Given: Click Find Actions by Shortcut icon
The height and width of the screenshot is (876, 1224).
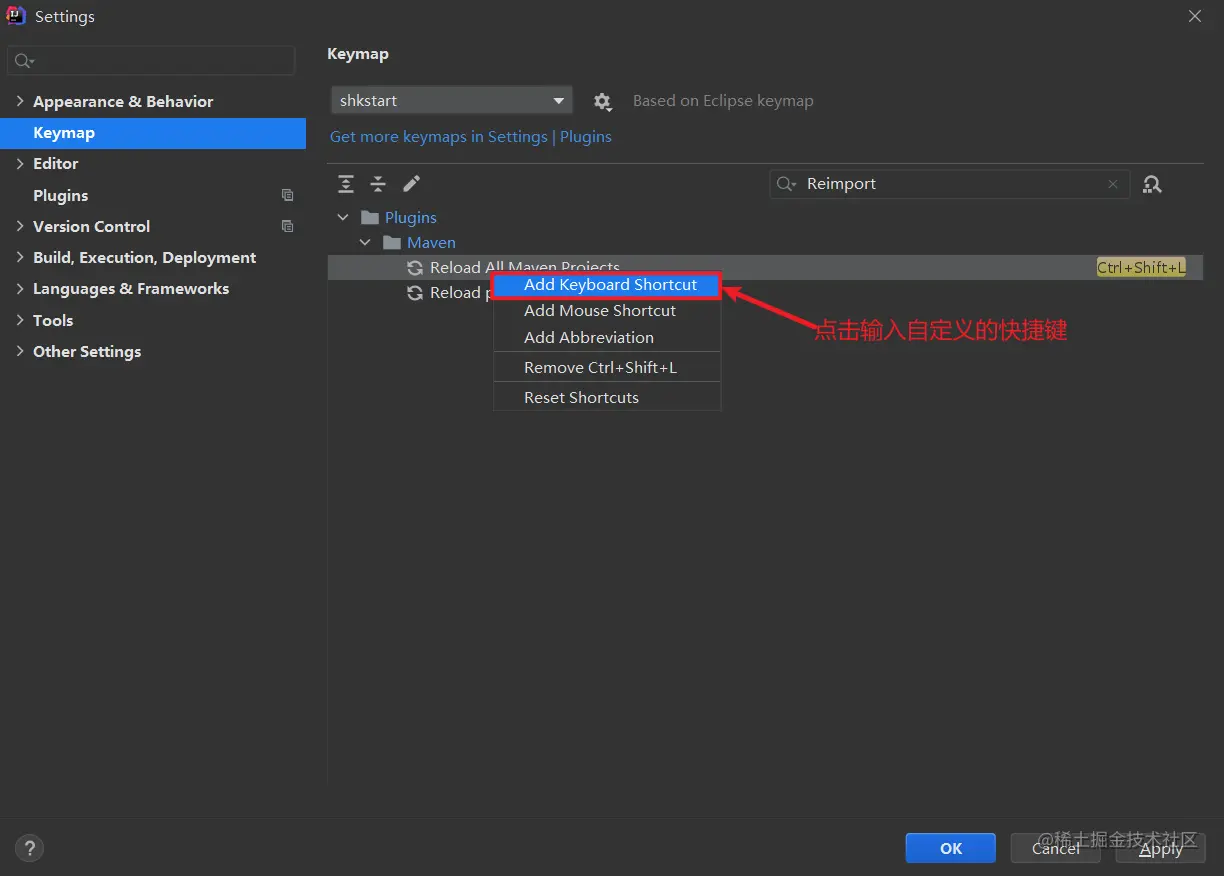Looking at the screenshot, I should 1152,184.
